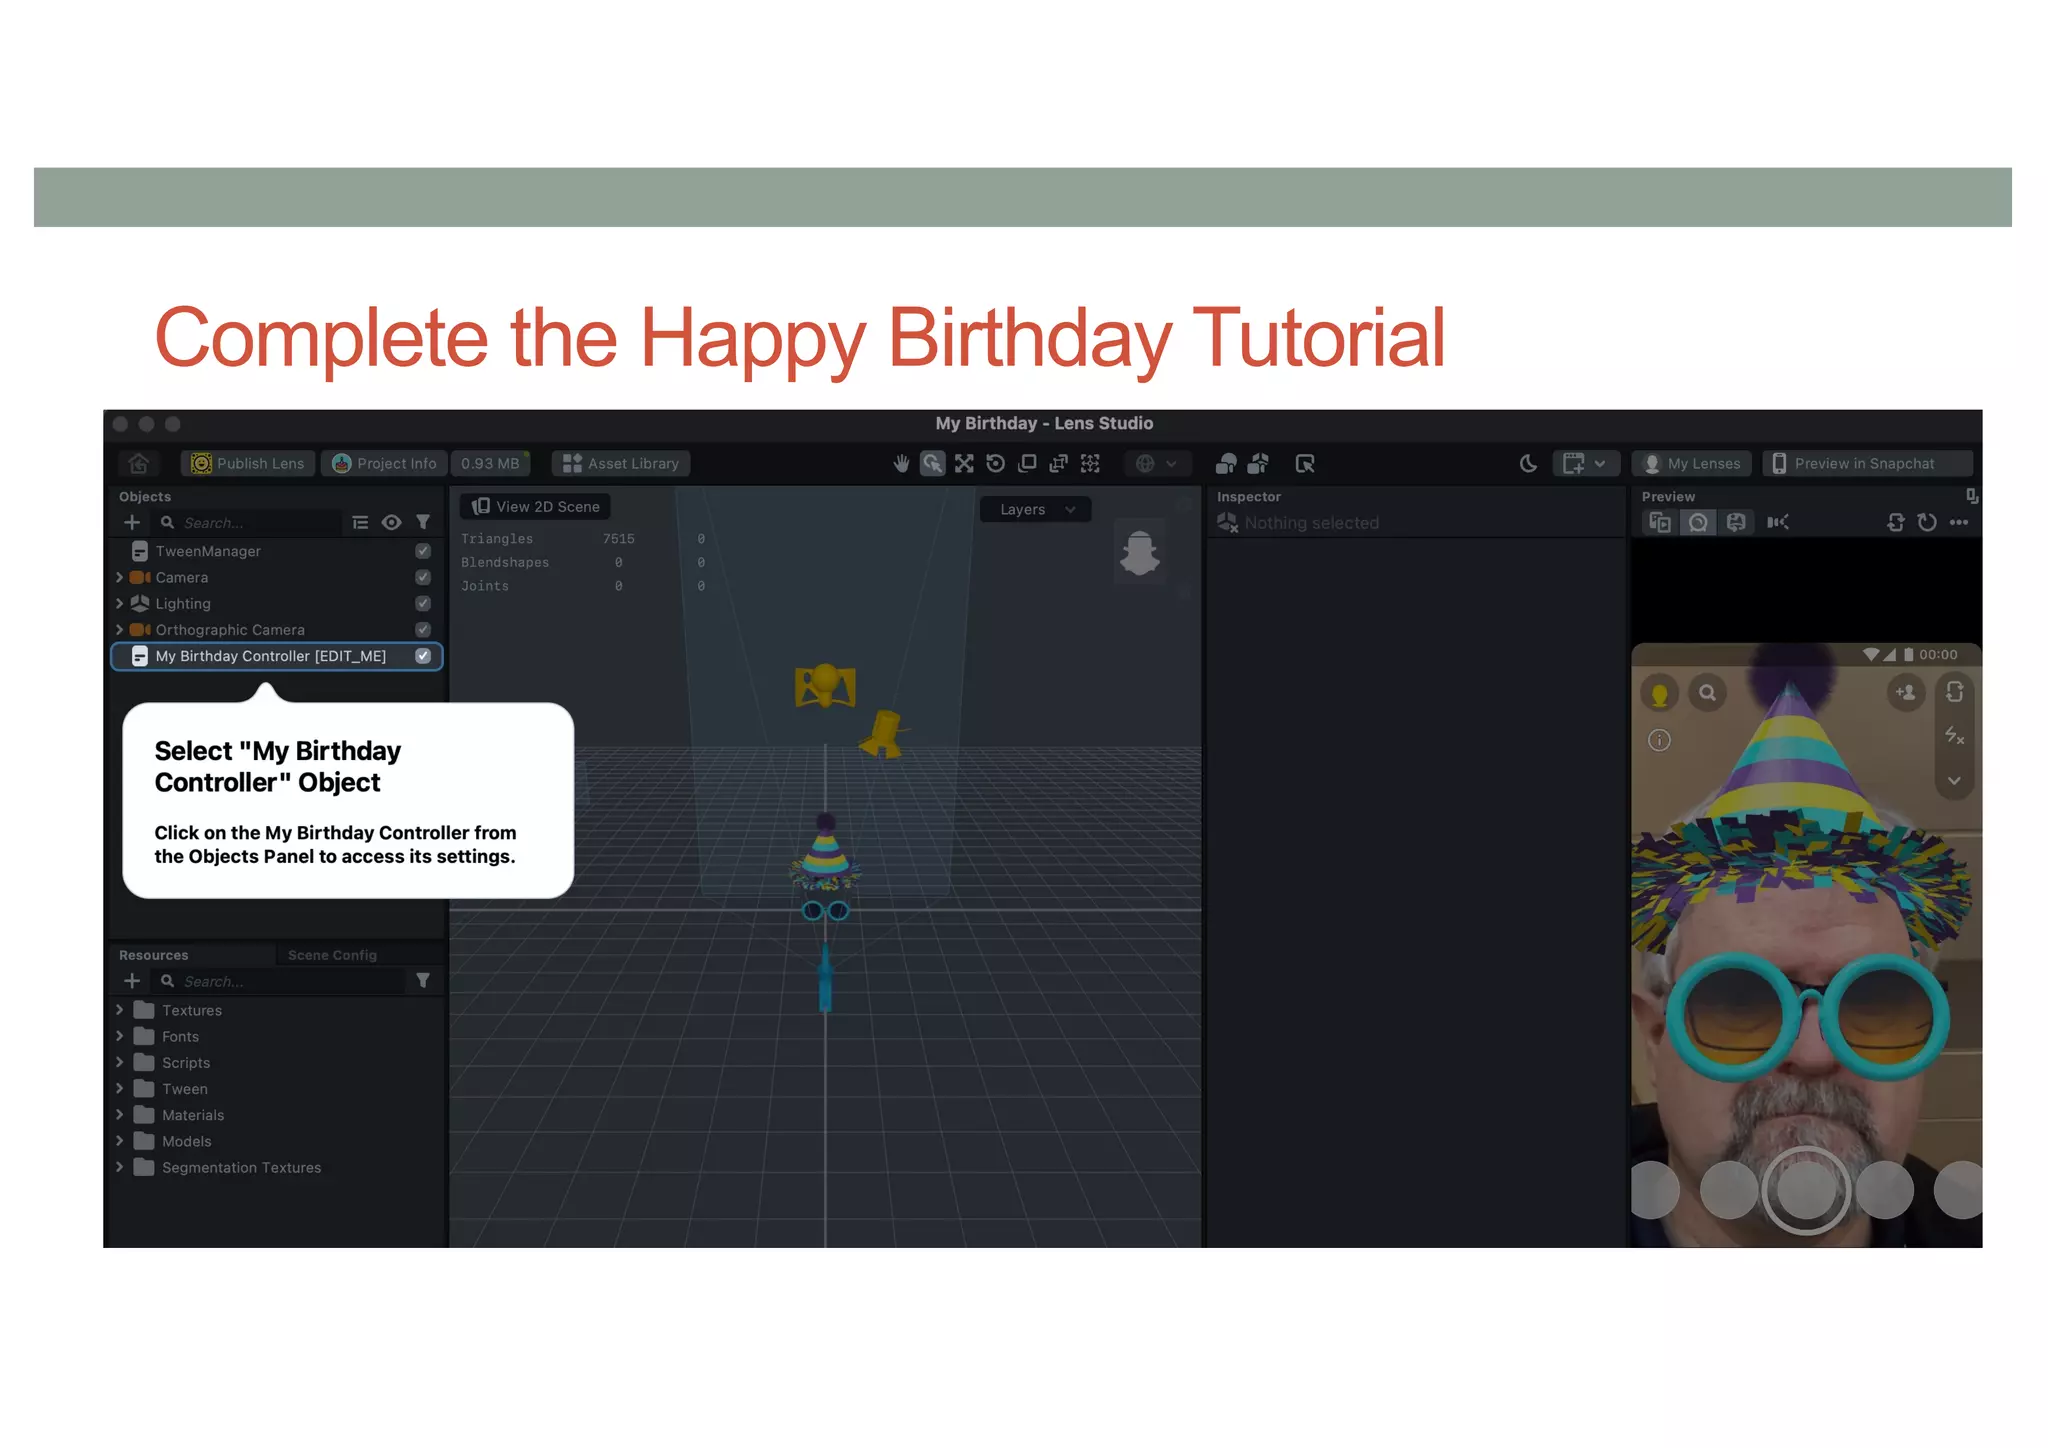Image resolution: width=2048 pixels, height=1448 pixels.
Task: Select the Pan hand tool
Action: [x=901, y=464]
